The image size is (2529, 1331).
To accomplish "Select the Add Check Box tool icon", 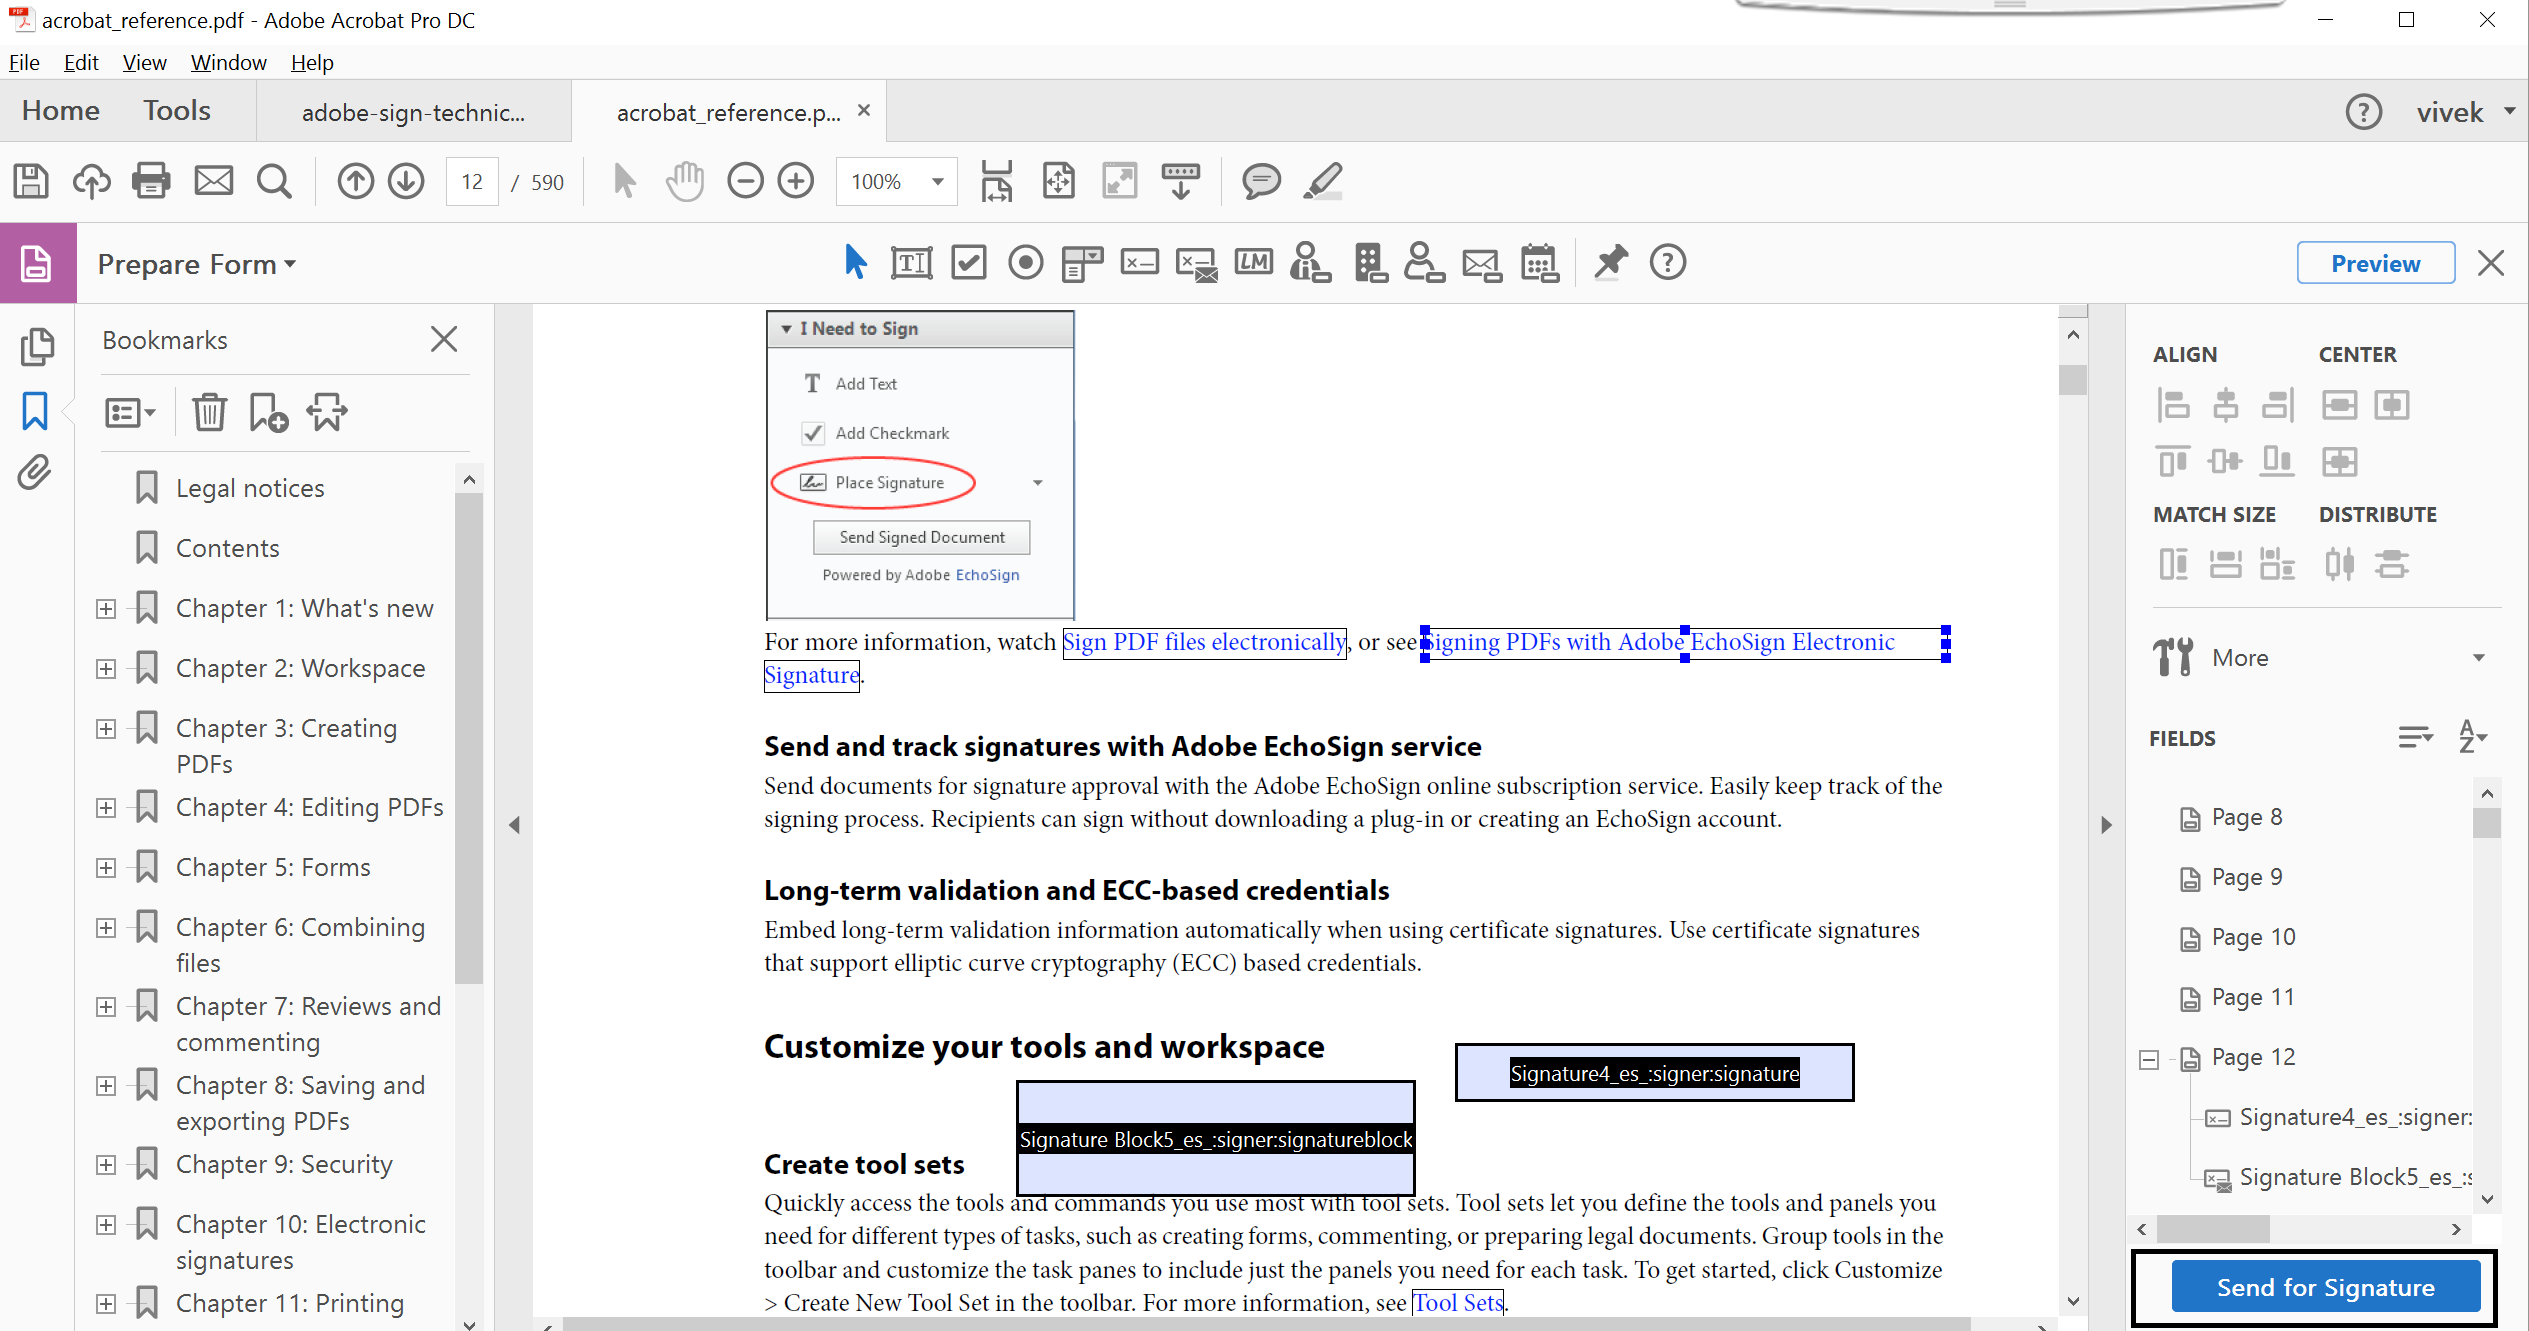I will (968, 263).
